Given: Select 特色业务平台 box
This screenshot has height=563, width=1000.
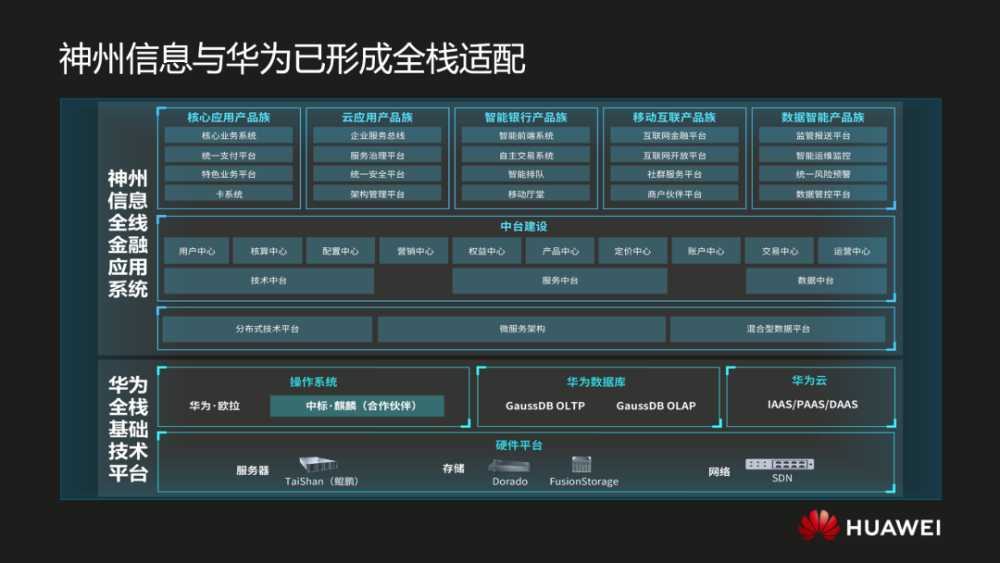Looking at the screenshot, I should tap(229, 174).
